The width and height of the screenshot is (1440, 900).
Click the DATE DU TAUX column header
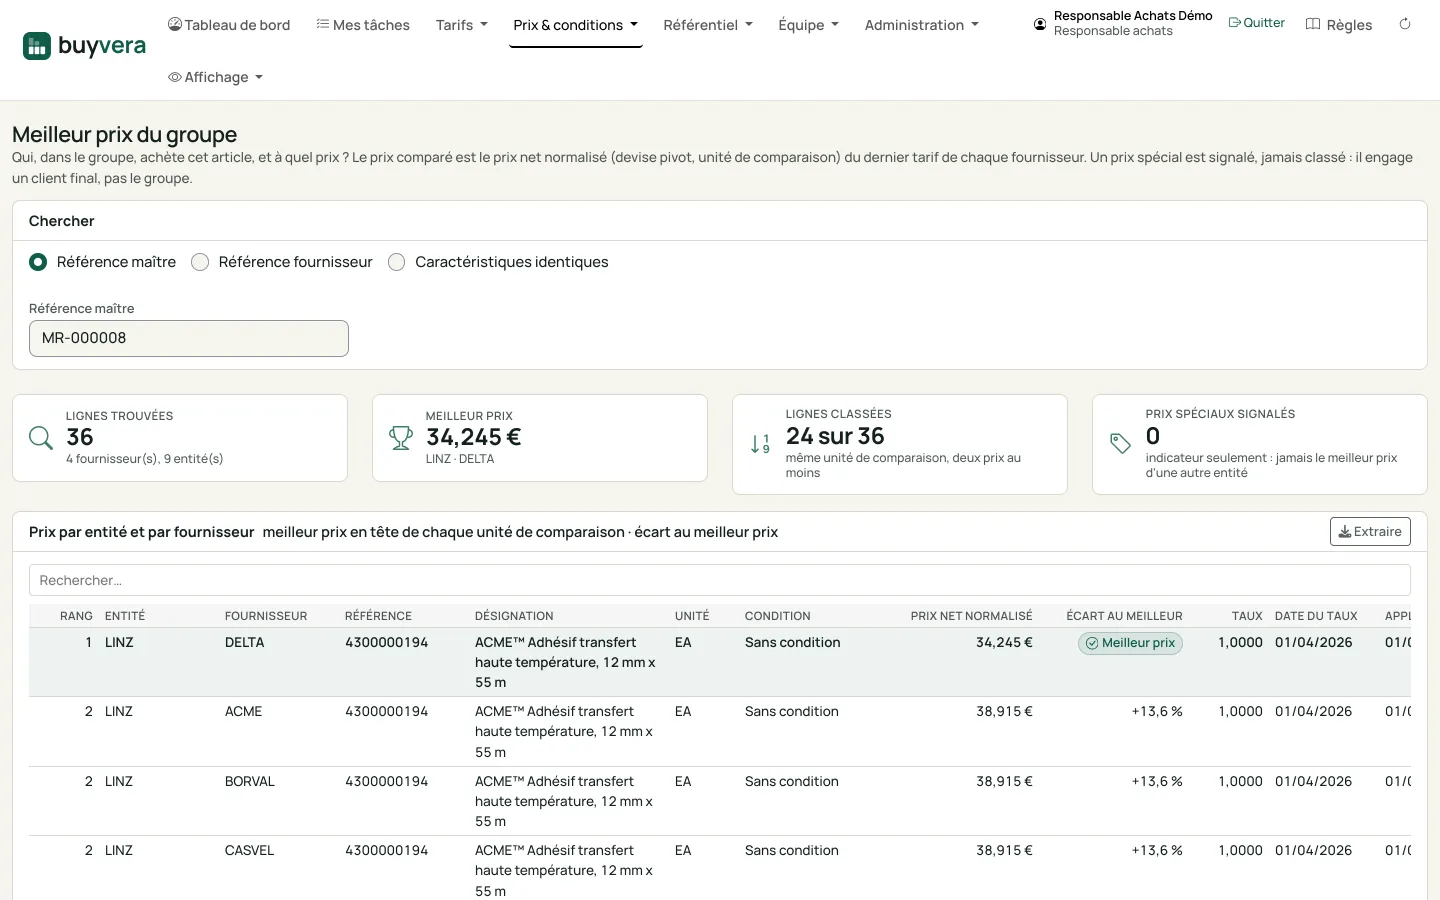1316,616
